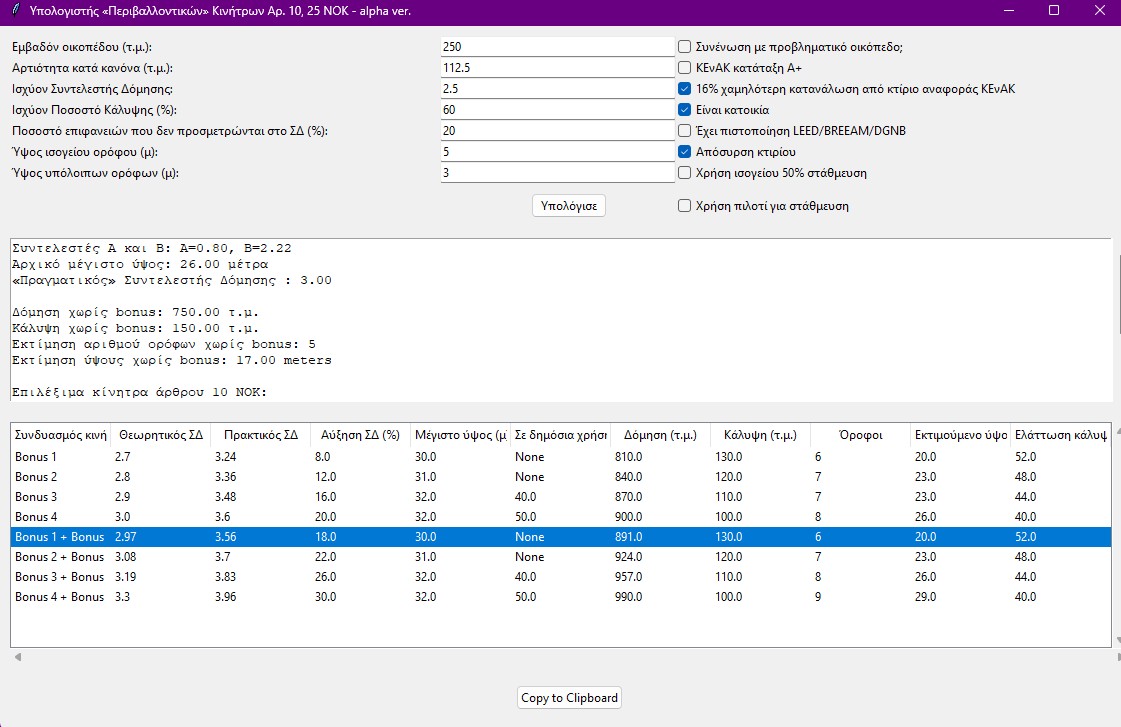1121x727 pixels.
Task: Check 'Χρήση πιλοτί για στάθμευση' option
Action: point(684,206)
